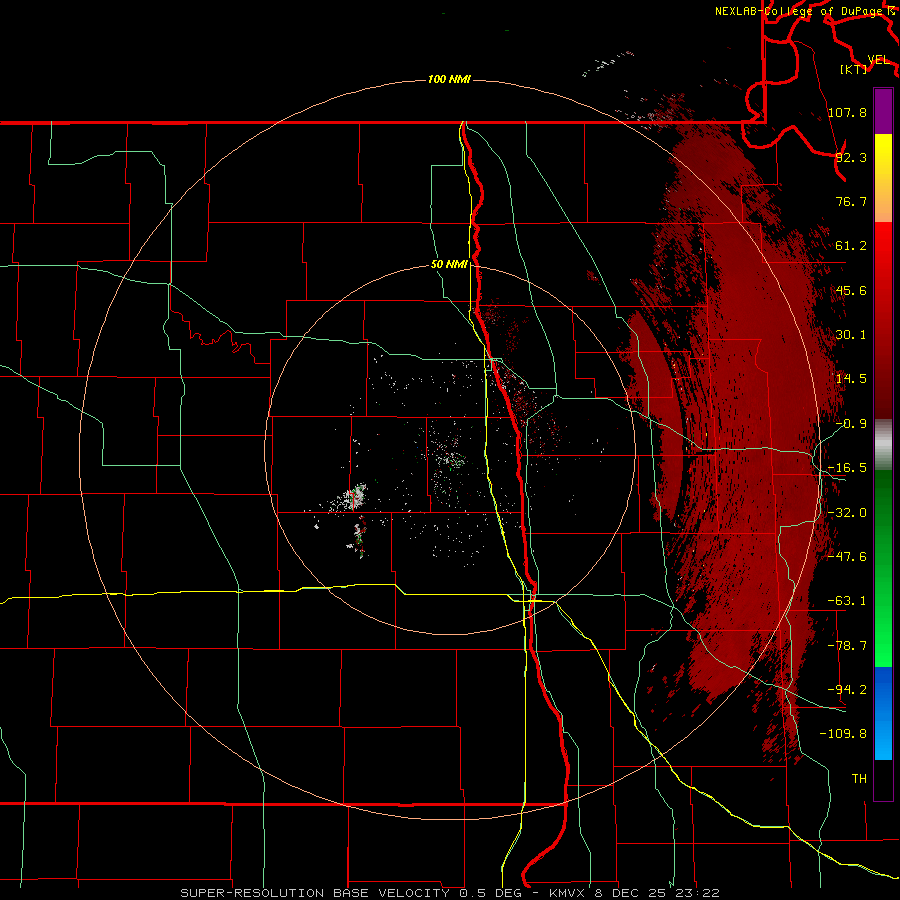Click the -32.0 velocity scale value
900x900 pixels.
click(x=847, y=513)
